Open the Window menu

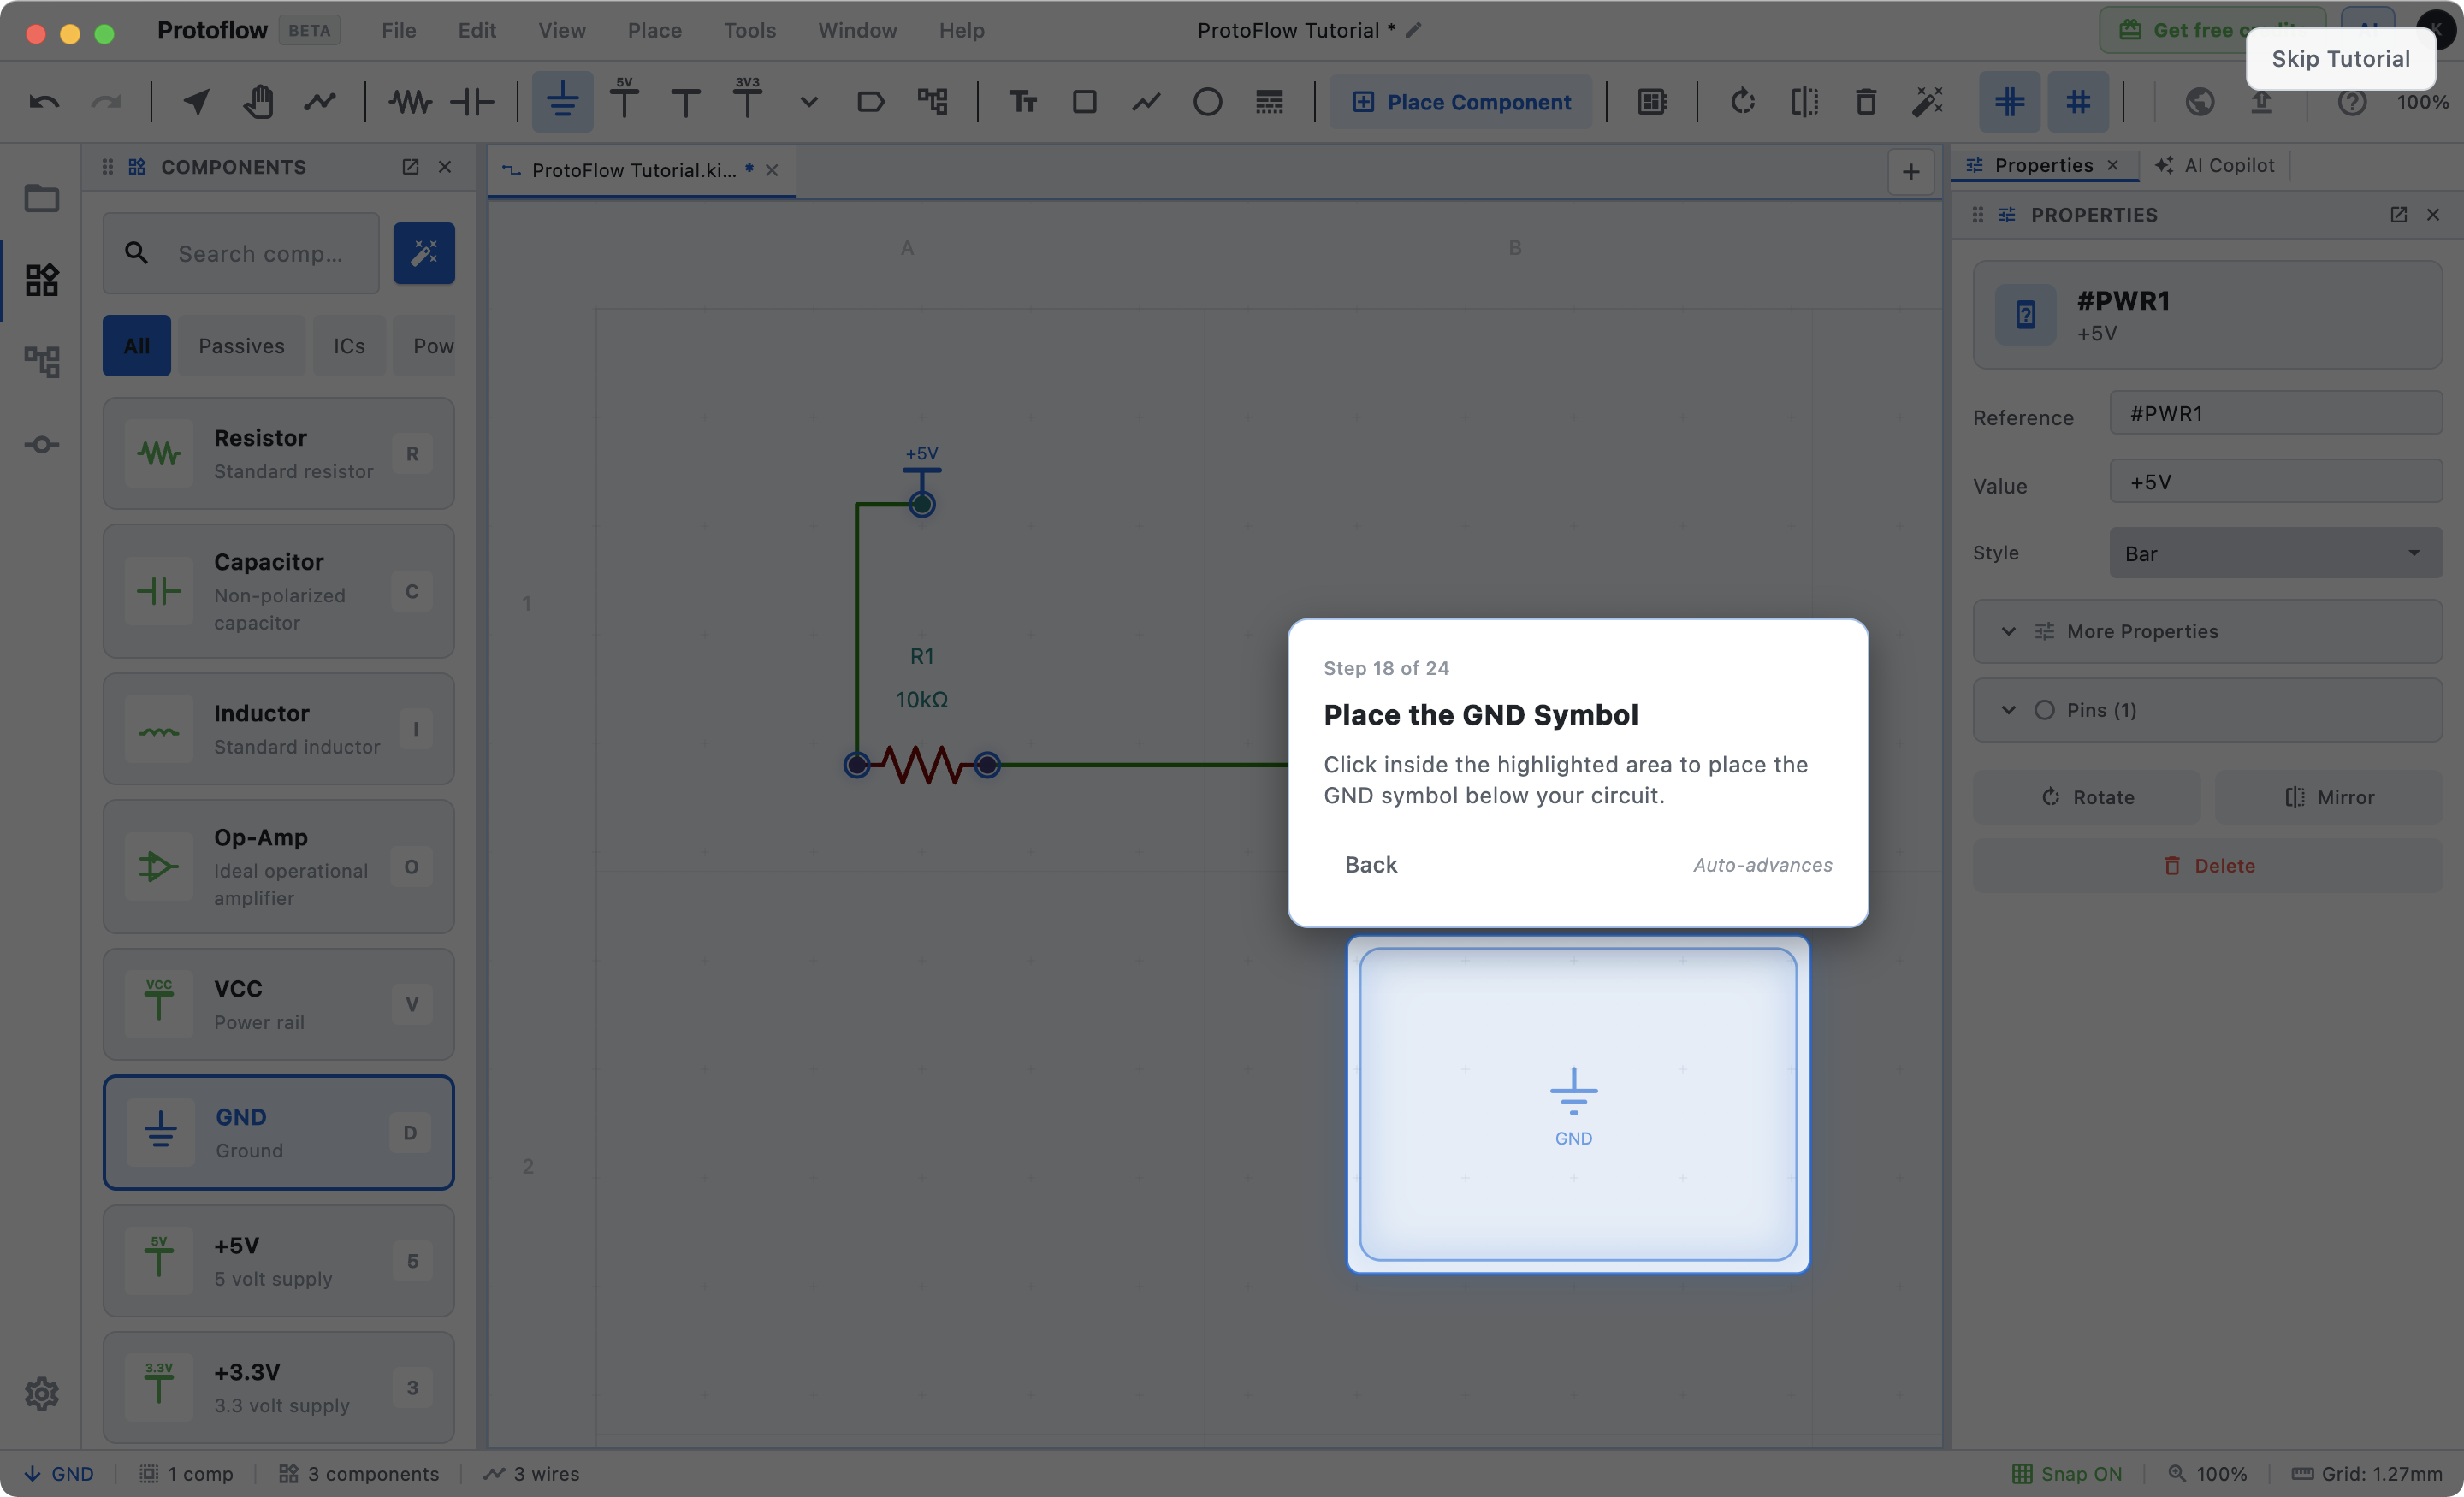click(857, 30)
